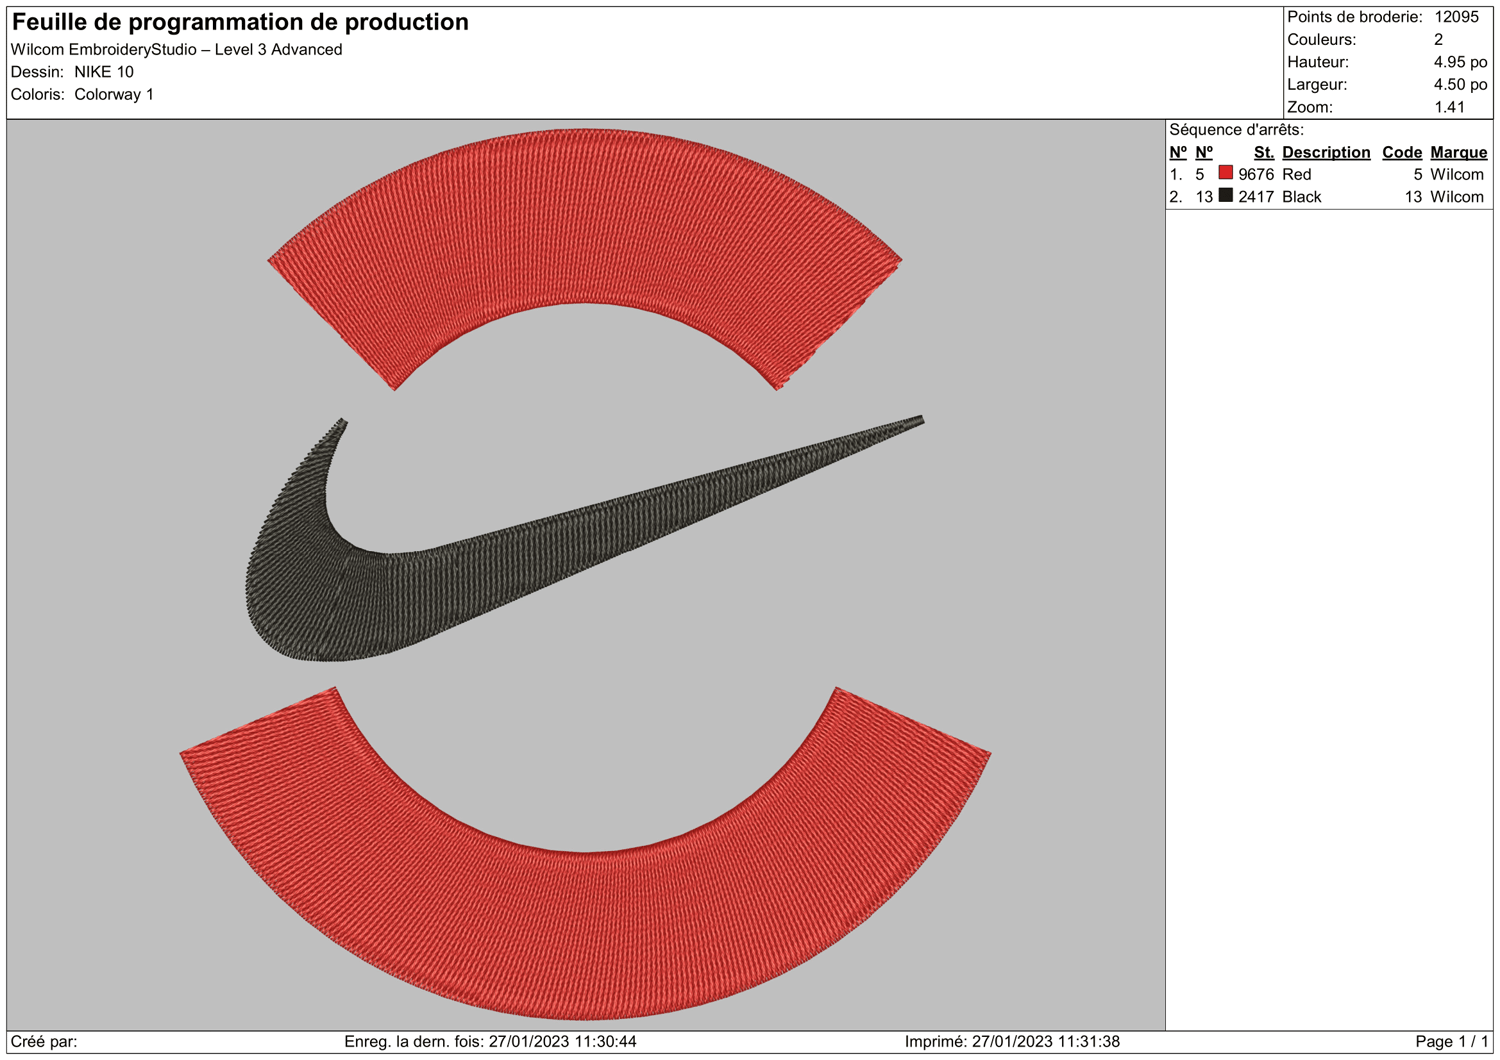The height and width of the screenshot is (1060, 1500).
Task: Click the 'Red' description cell
Action: point(1297,175)
